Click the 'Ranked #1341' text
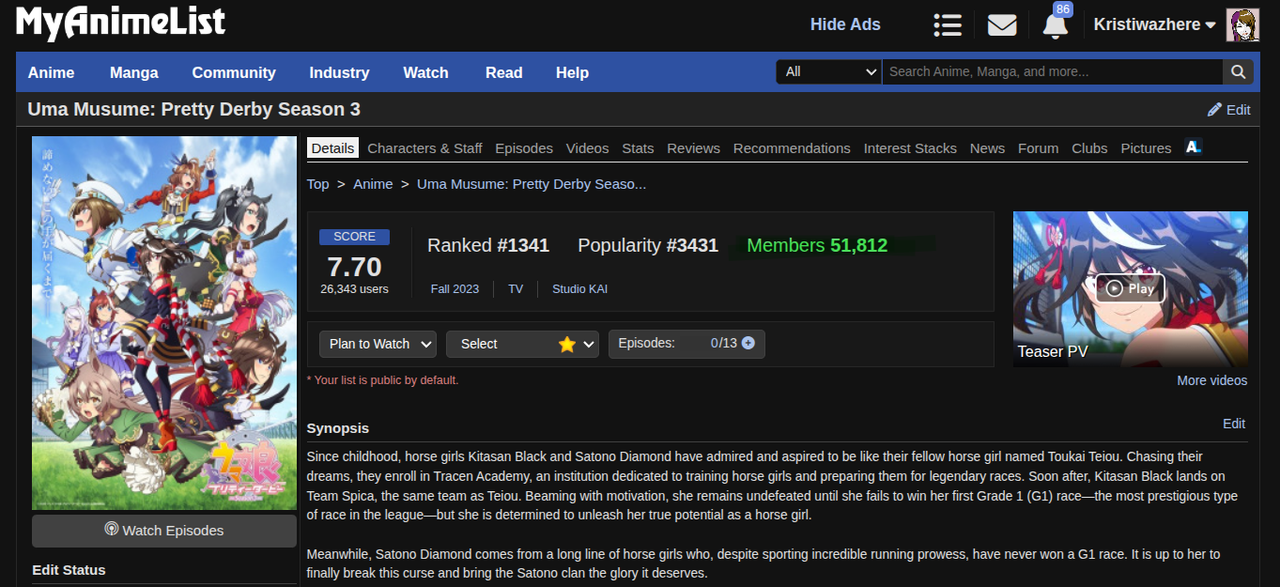The image size is (1280, 587). 488,246
